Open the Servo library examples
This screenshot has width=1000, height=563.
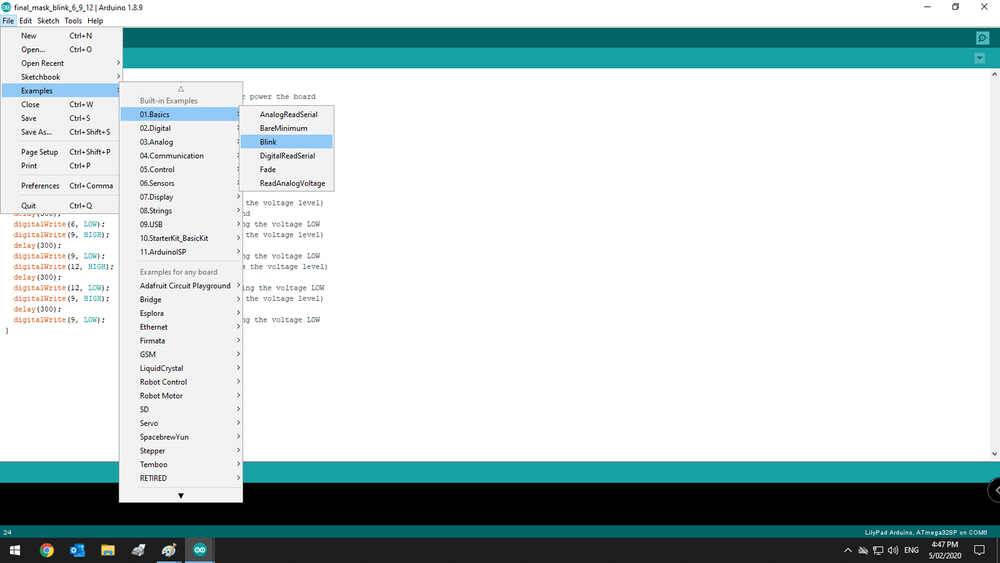(x=180, y=423)
